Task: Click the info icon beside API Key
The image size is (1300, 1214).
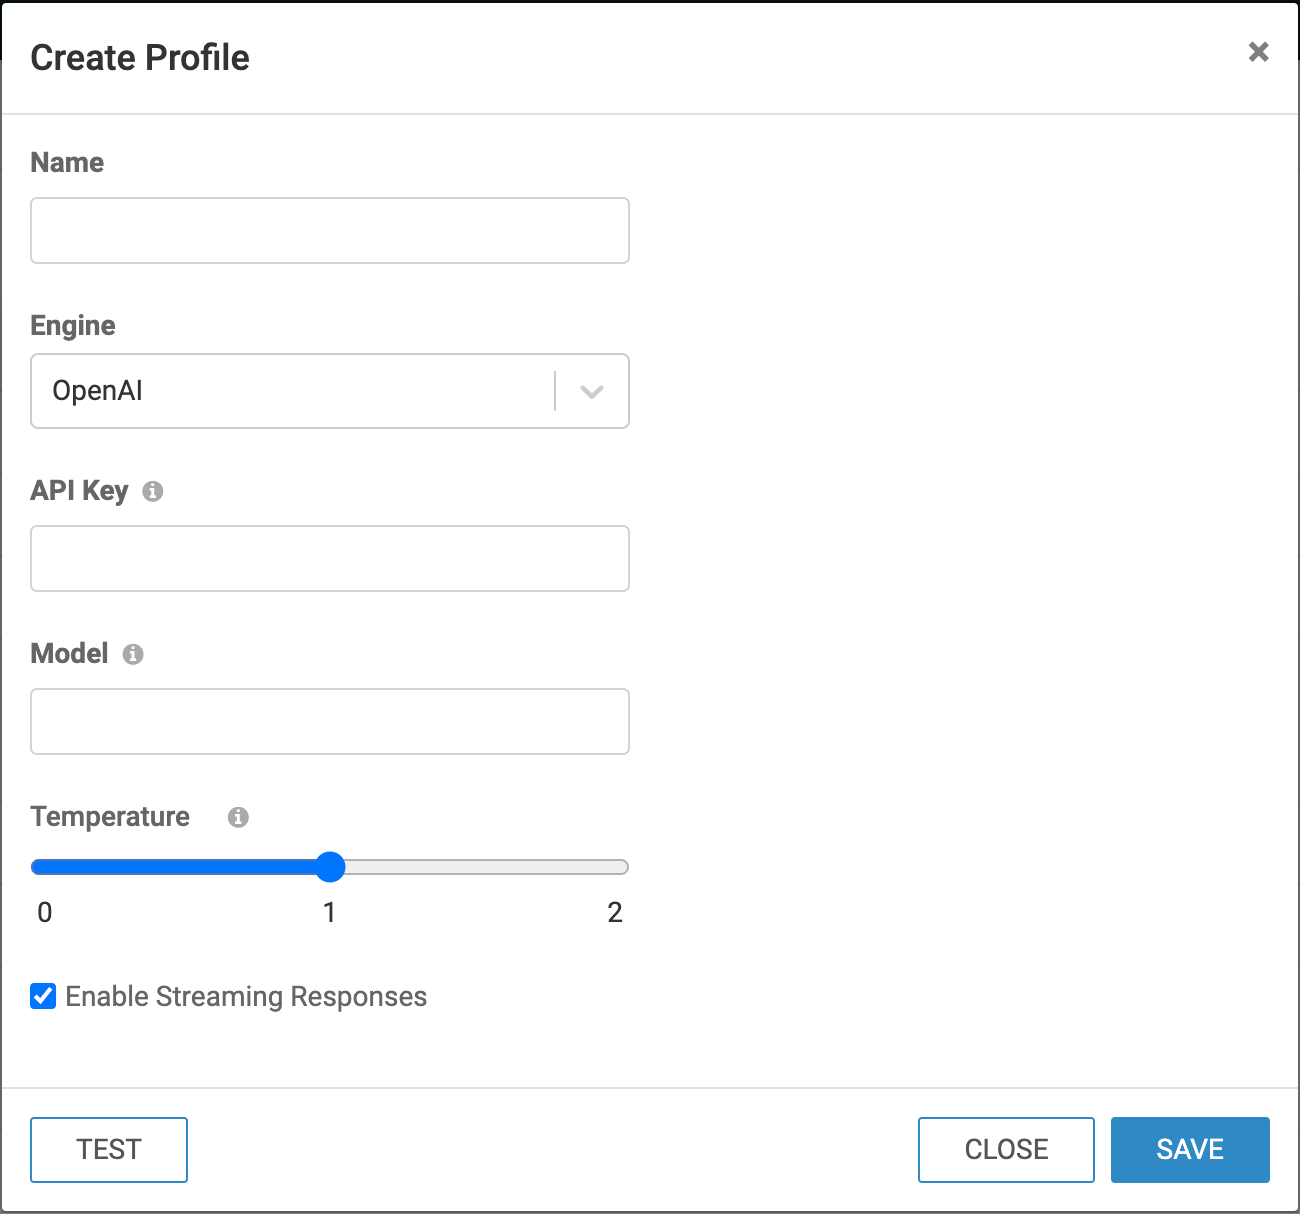Action: (x=153, y=491)
